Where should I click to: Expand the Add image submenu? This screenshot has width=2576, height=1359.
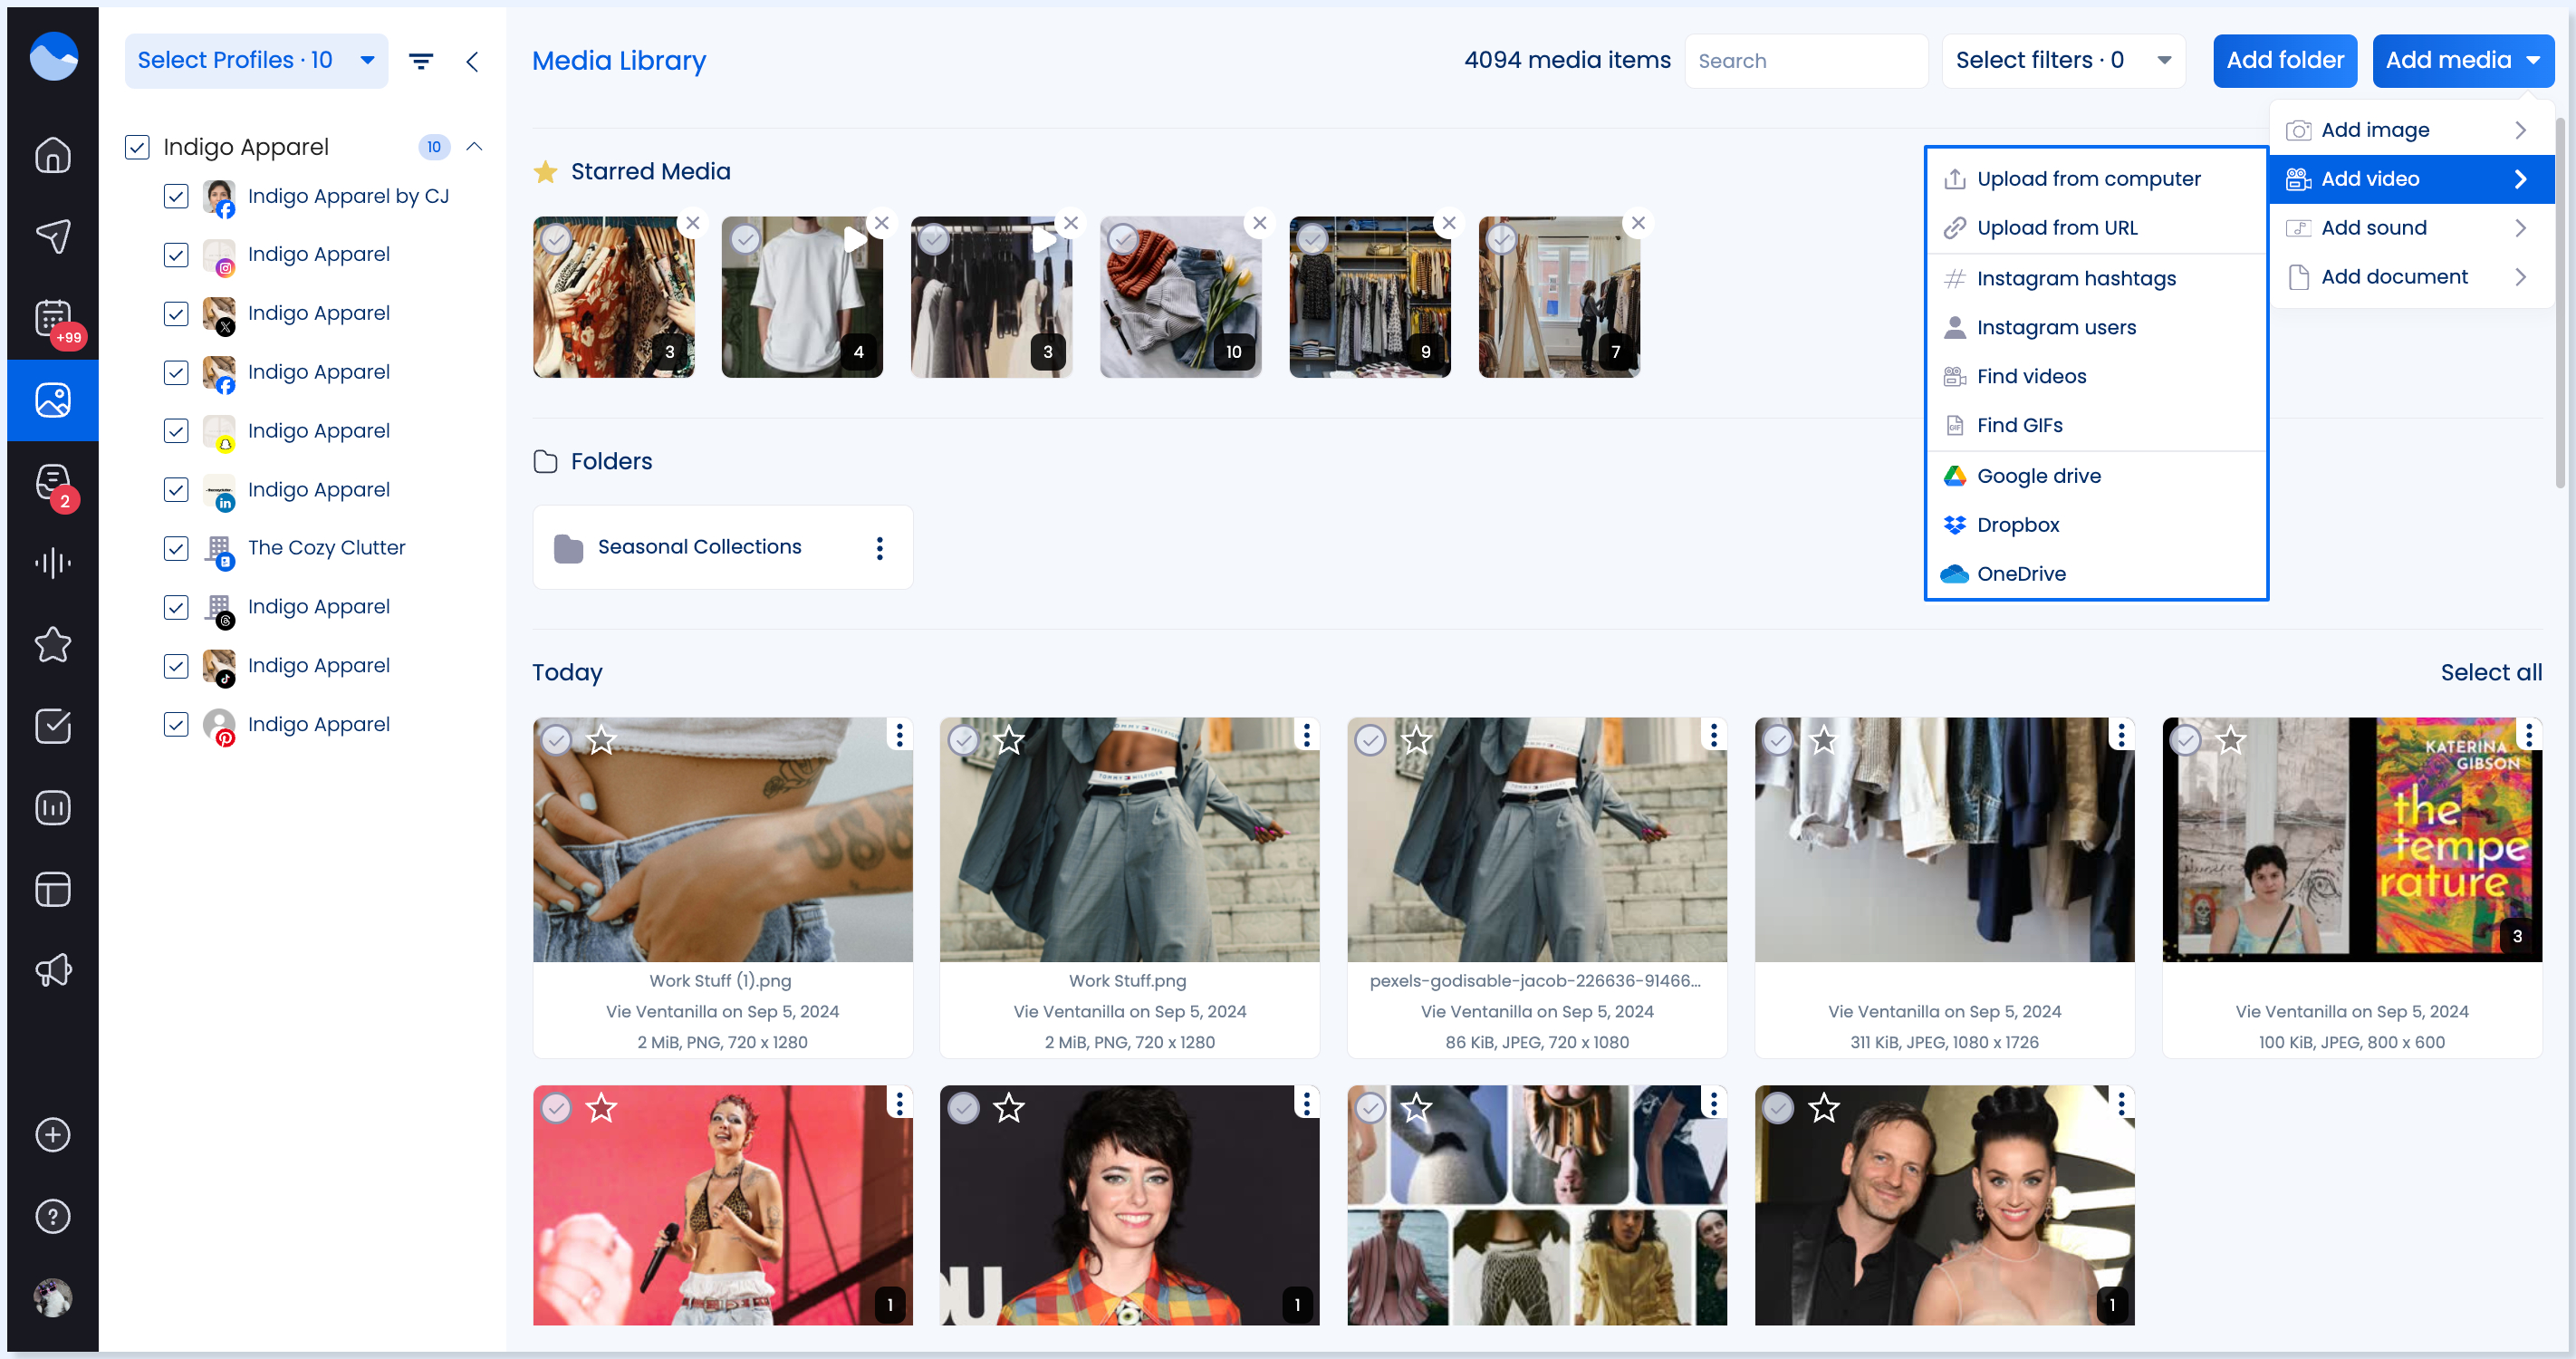pyautogui.click(x=2412, y=130)
